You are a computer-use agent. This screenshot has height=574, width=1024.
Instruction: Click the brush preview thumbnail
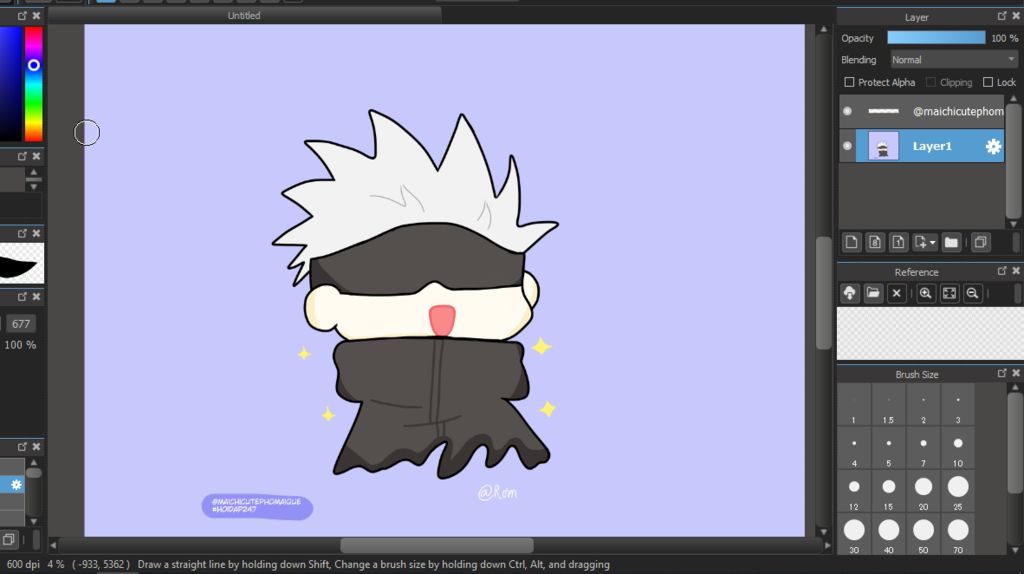coord(22,263)
